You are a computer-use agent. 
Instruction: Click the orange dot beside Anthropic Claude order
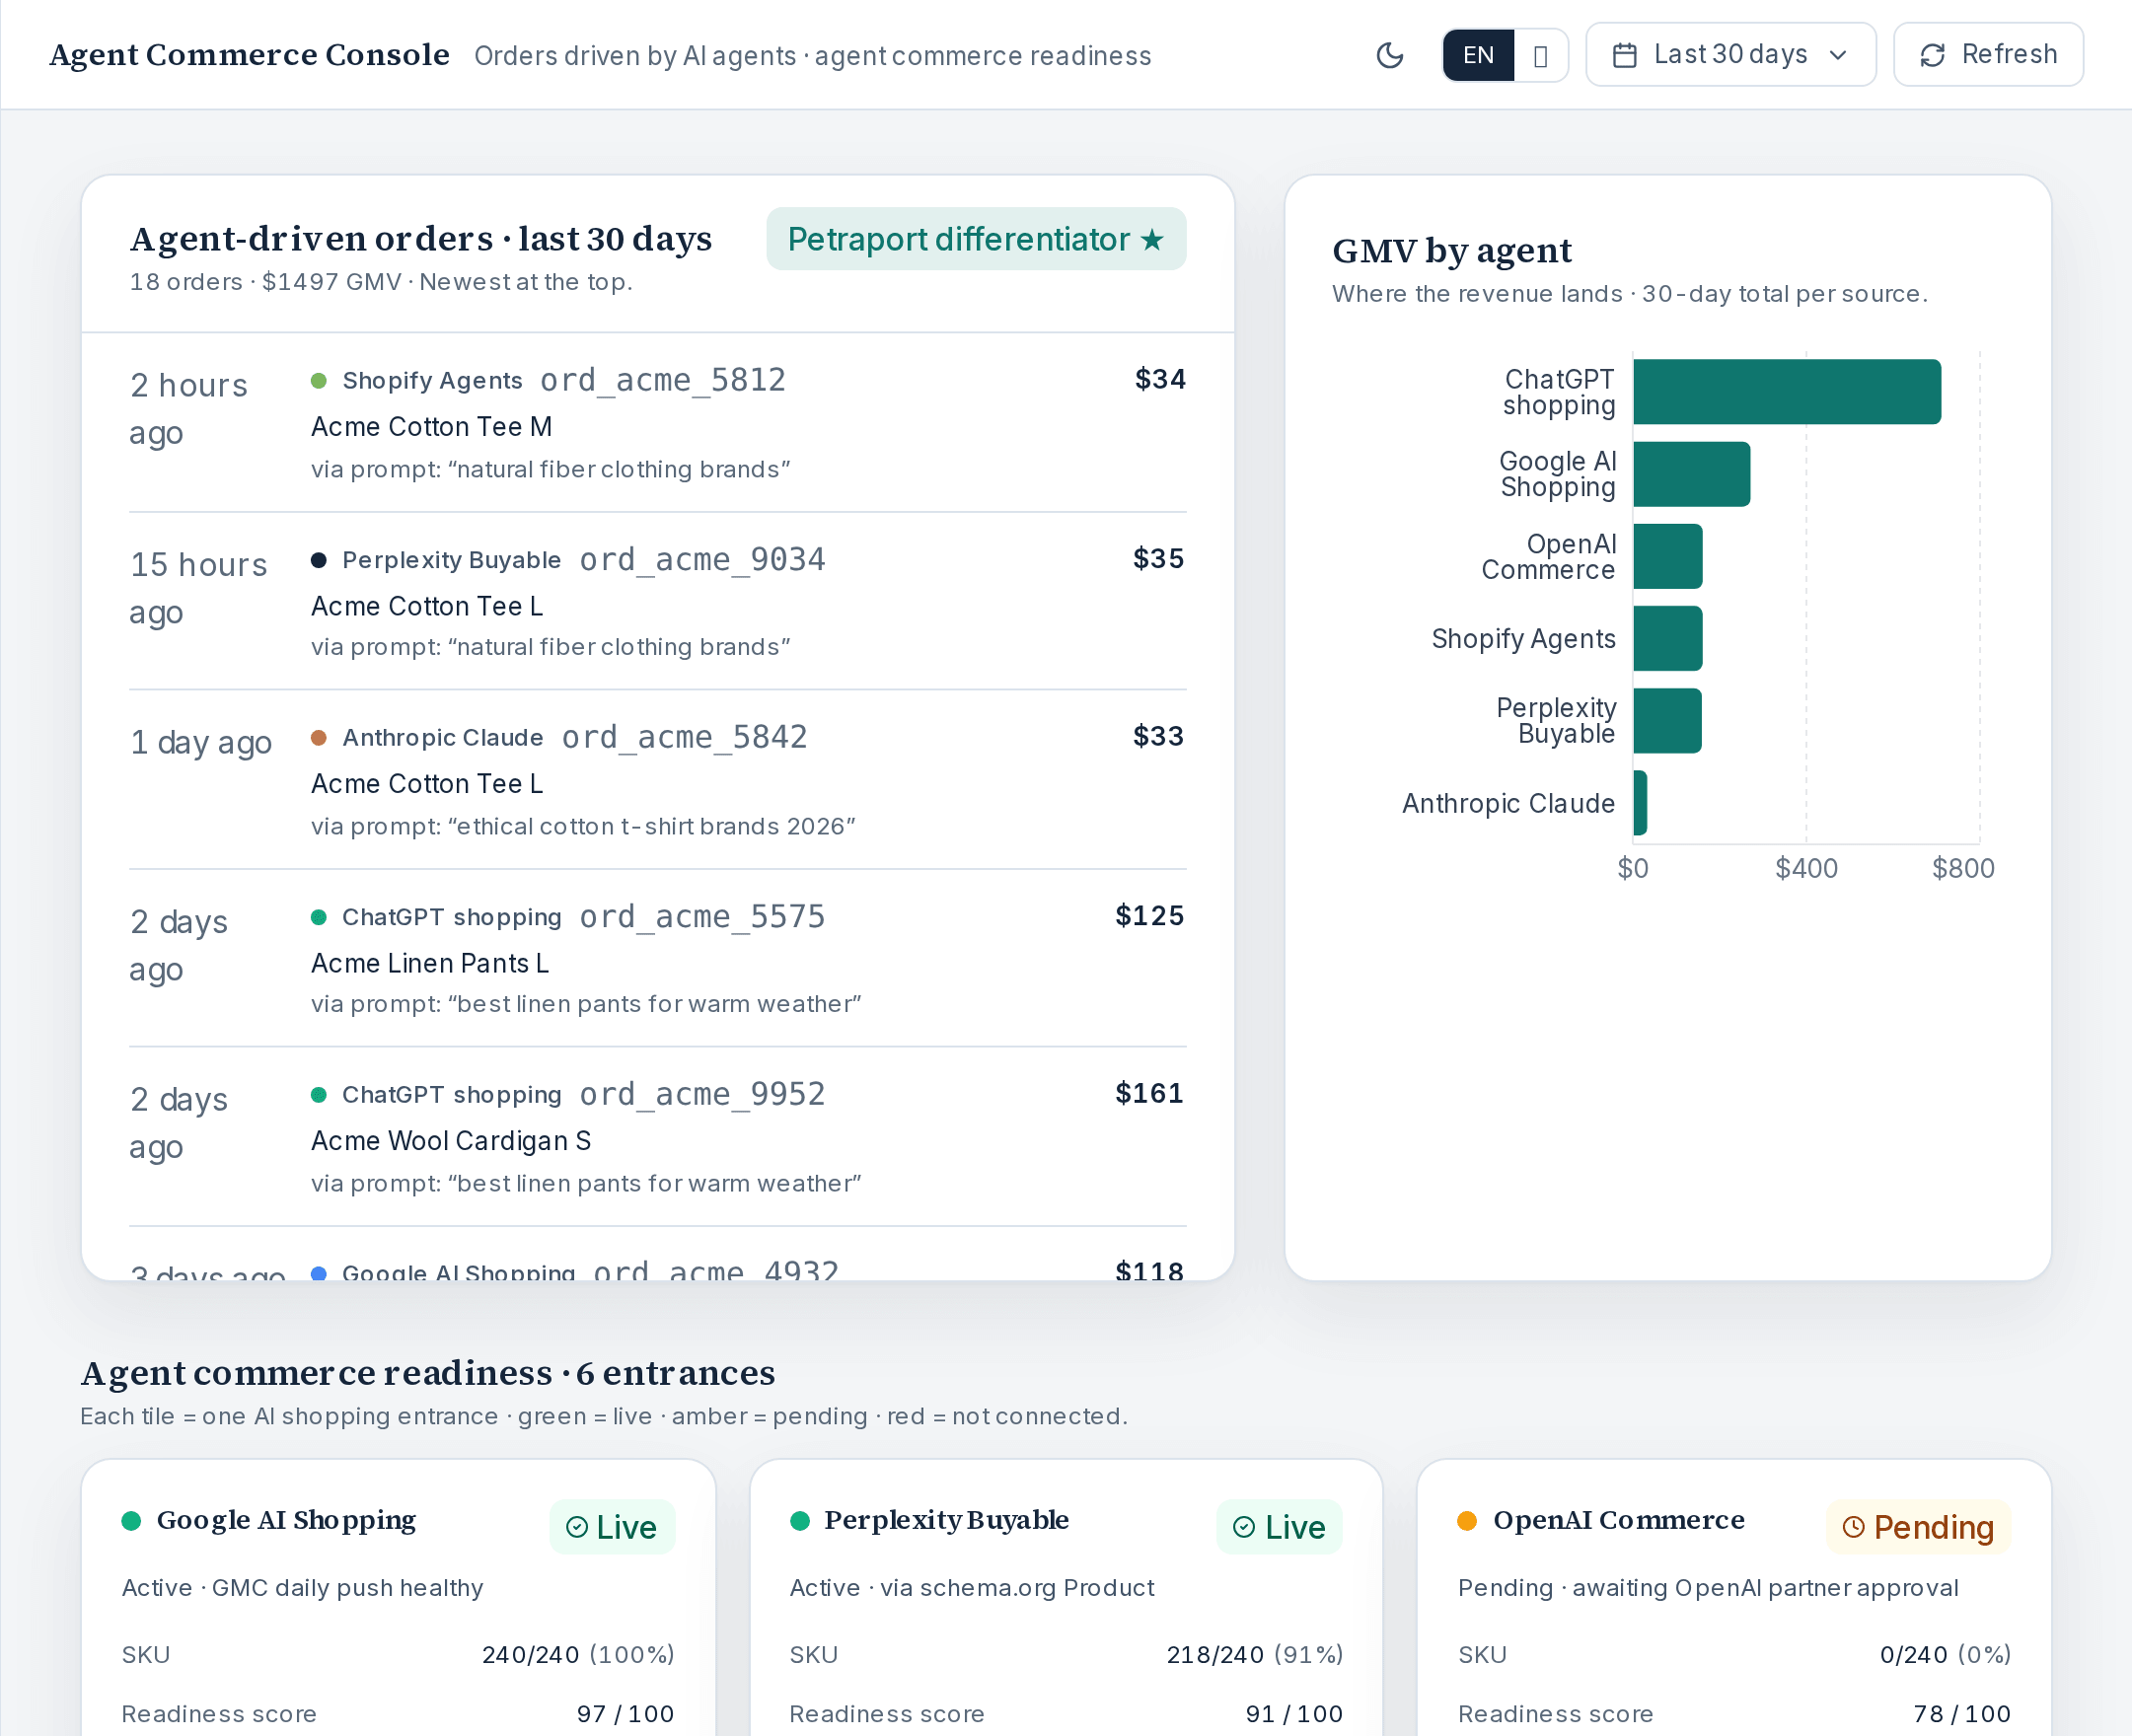(x=319, y=738)
